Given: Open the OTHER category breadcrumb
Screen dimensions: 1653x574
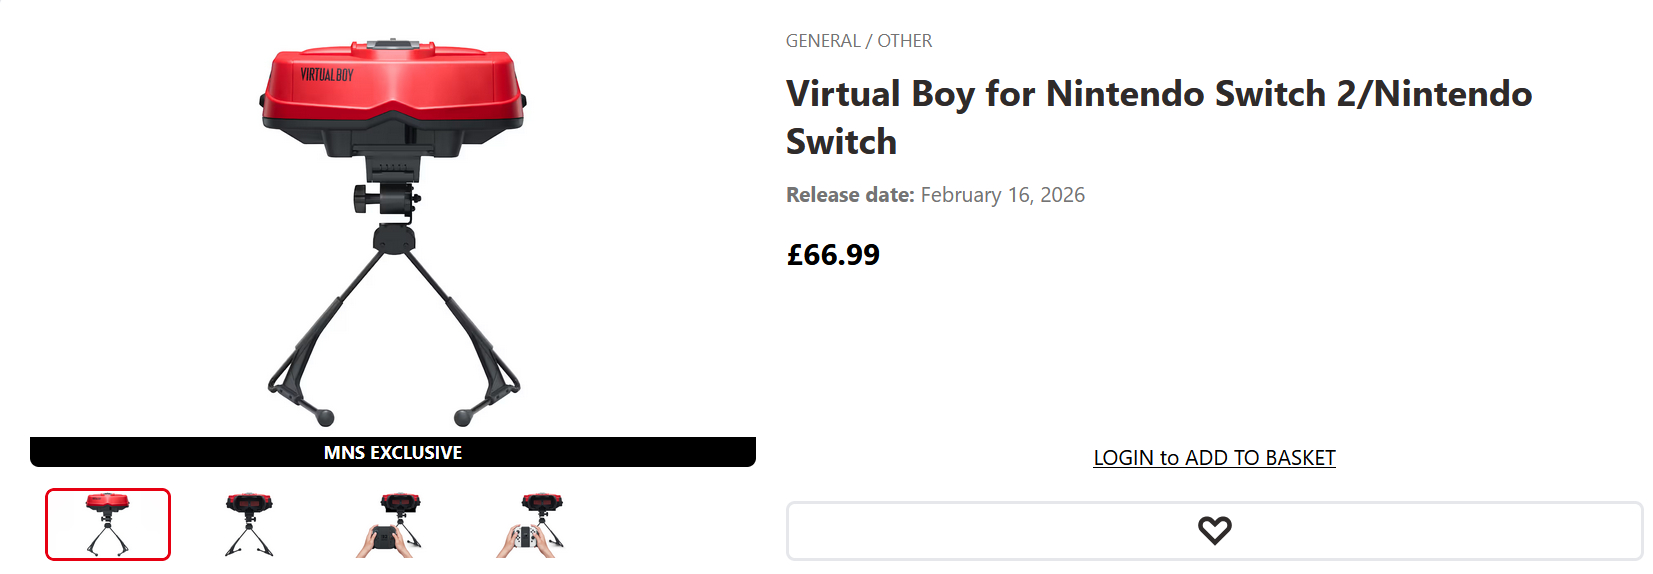Looking at the screenshot, I should click(905, 41).
